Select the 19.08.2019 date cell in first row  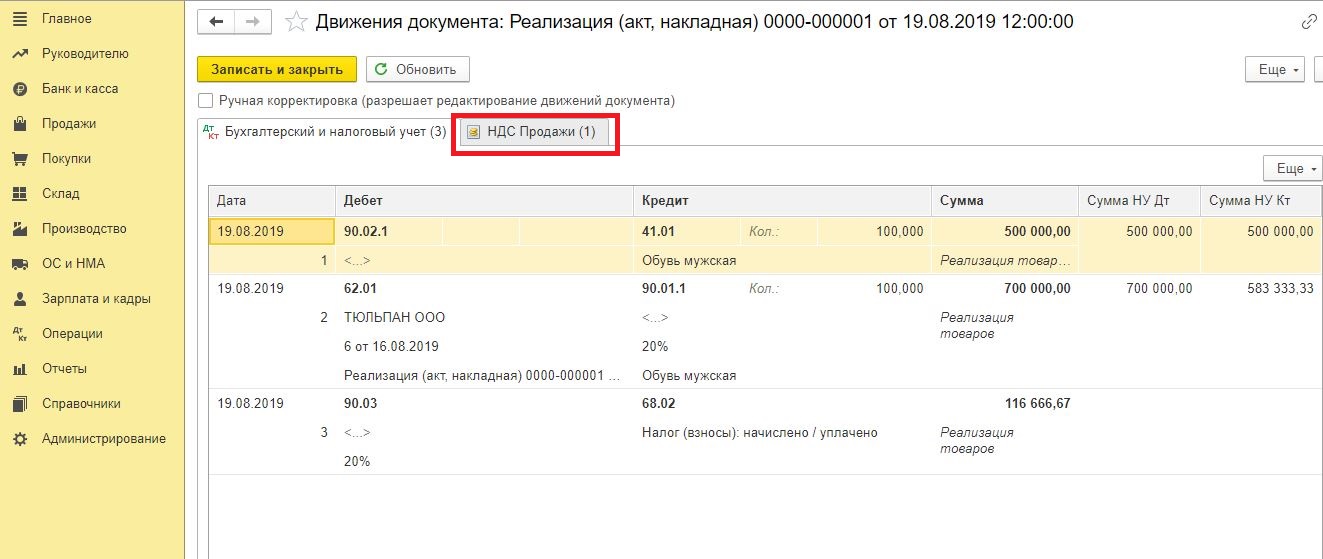pyautogui.click(x=272, y=231)
